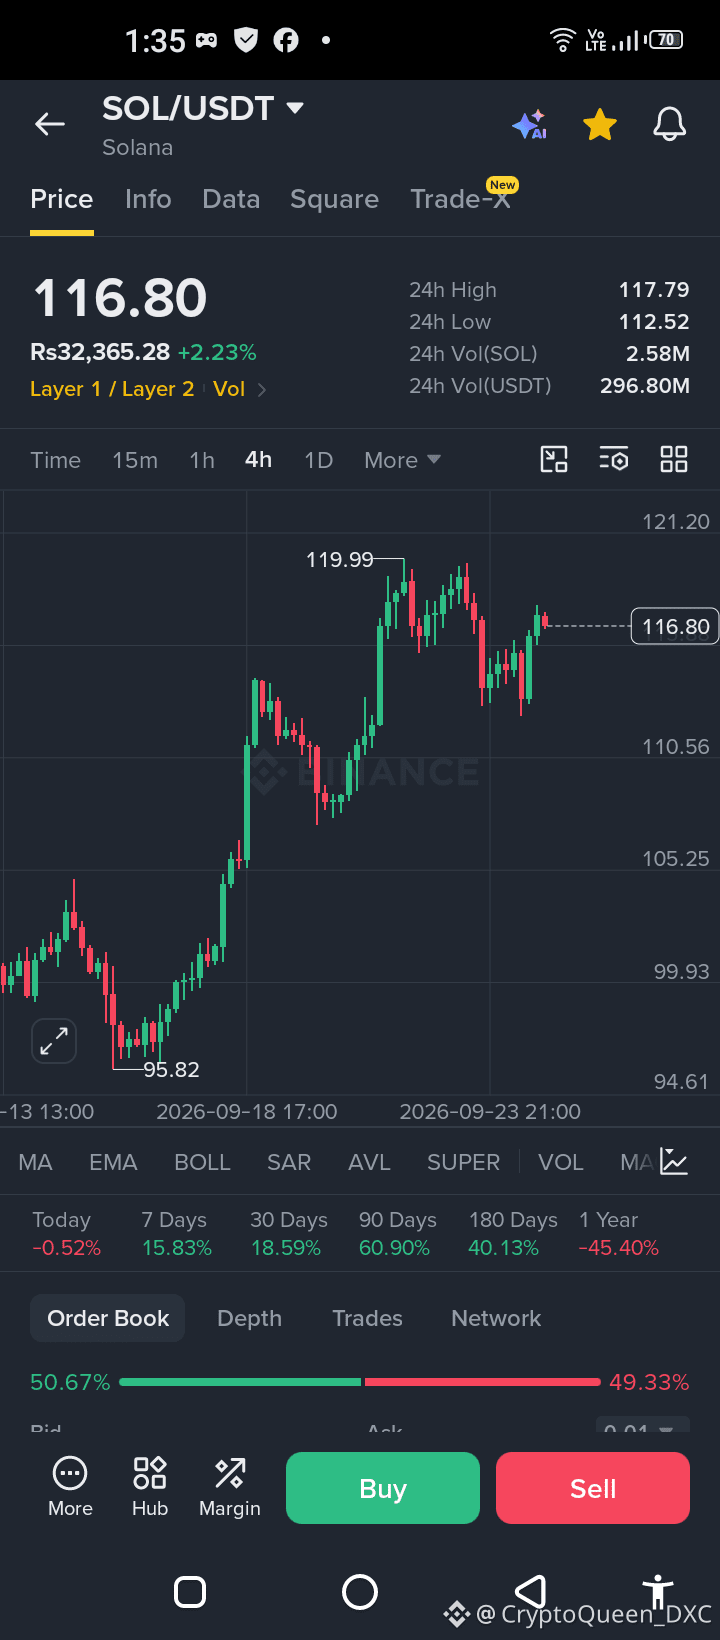Expand the More timeframes dropdown
720x1640 pixels.
point(402,460)
